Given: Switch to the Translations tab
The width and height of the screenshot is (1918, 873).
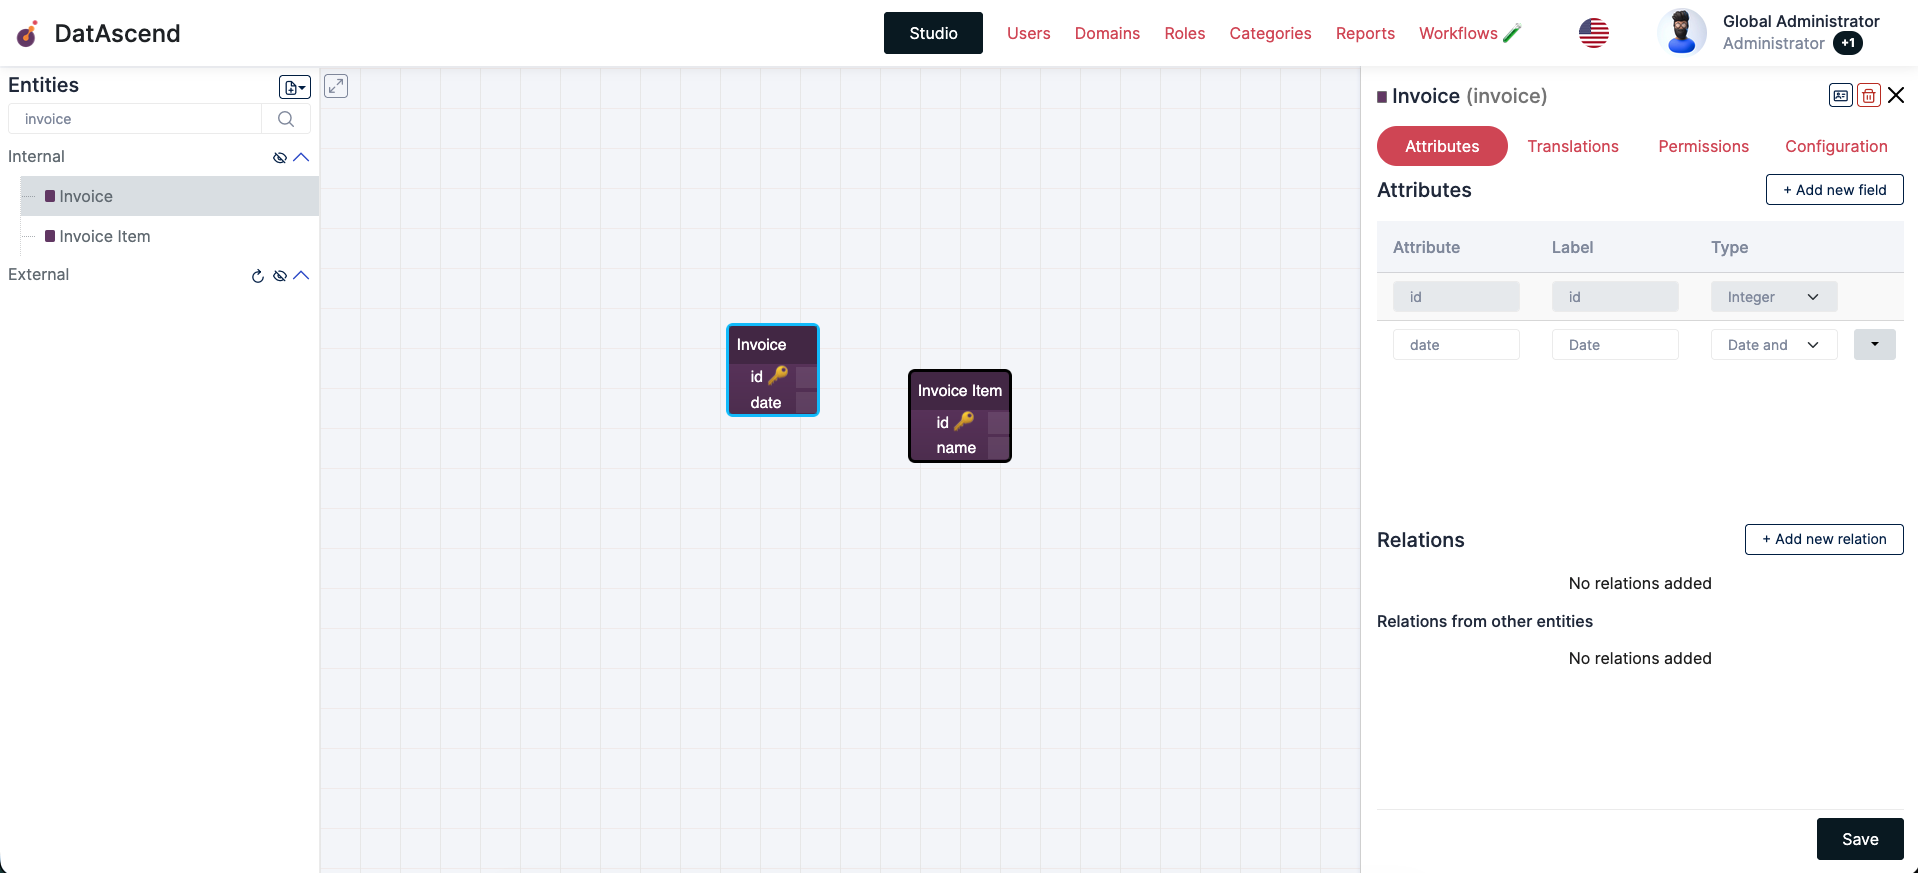Looking at the screenshot, I should [x=1572, y=146].
